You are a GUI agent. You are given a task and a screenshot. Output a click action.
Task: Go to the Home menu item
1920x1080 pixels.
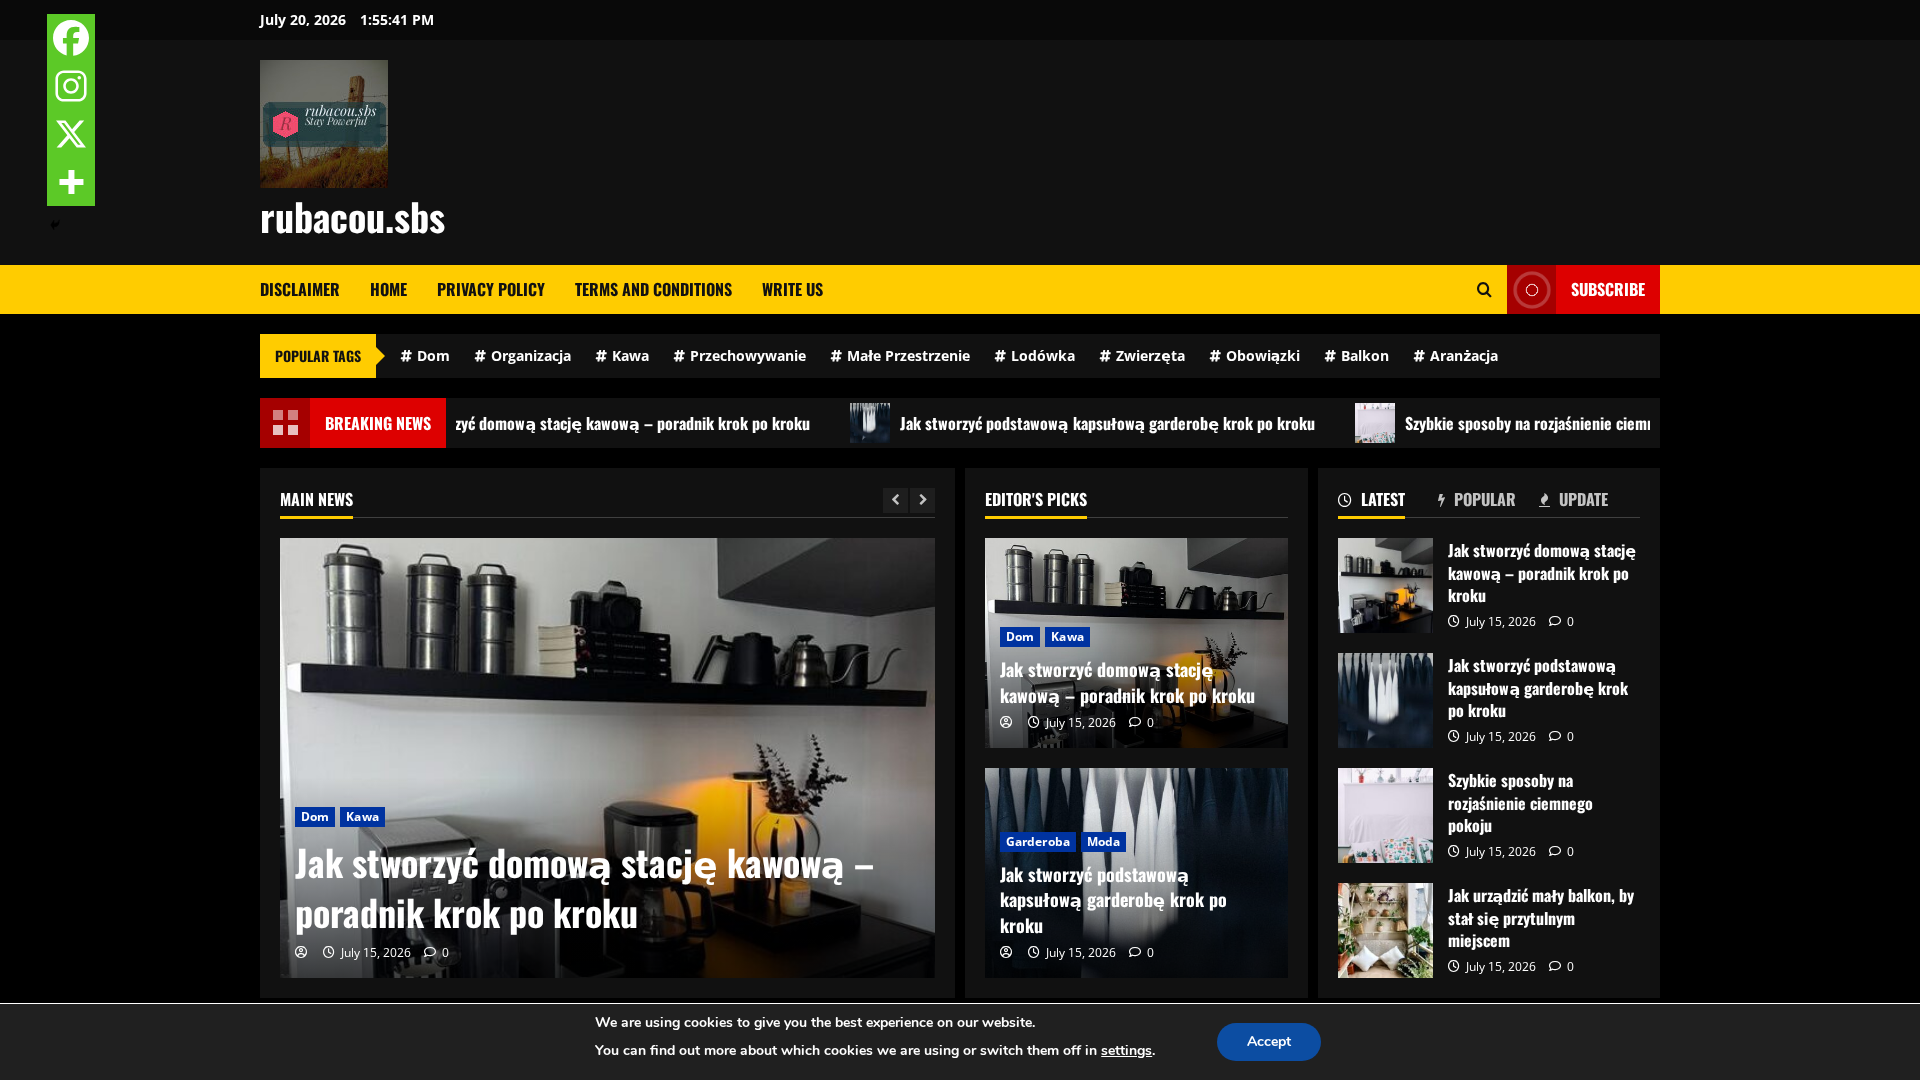point(388,289)
